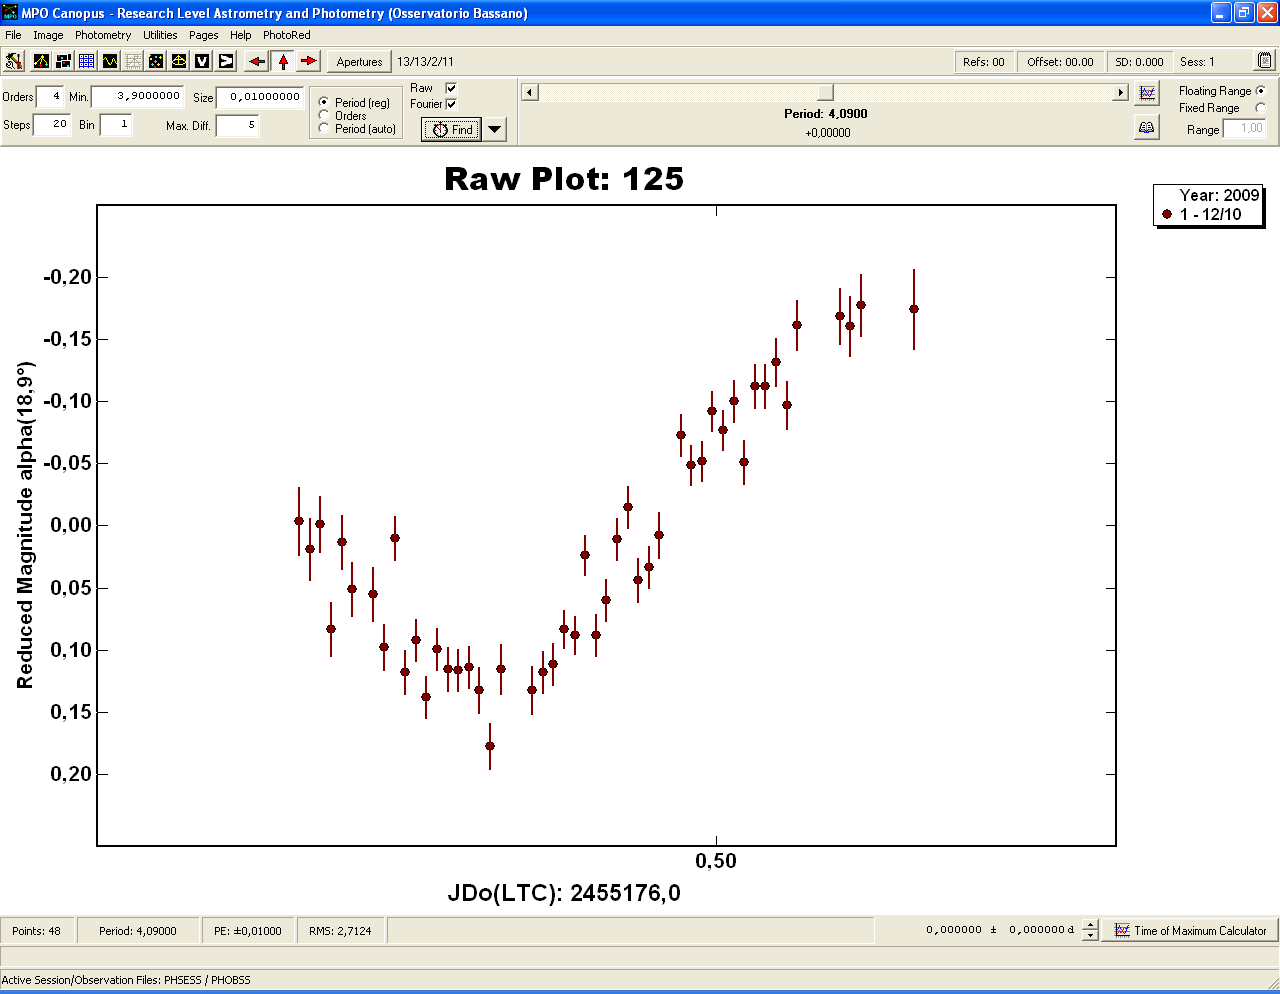Open the yellow wave lightcurve icon
1280x994 pixels.
point(110,61)
